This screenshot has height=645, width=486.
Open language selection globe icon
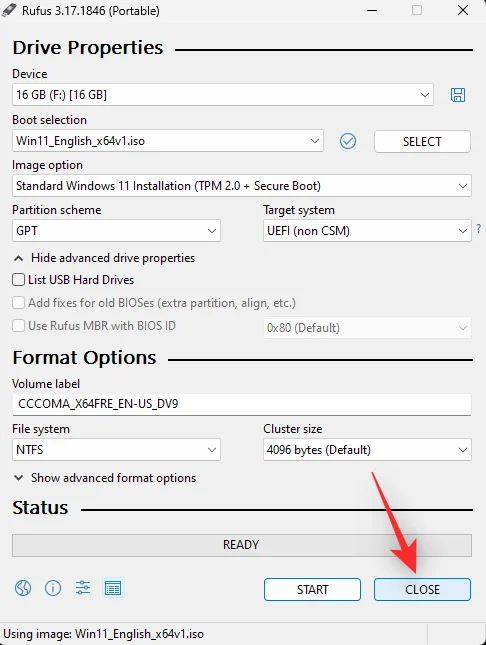point(23,588)
